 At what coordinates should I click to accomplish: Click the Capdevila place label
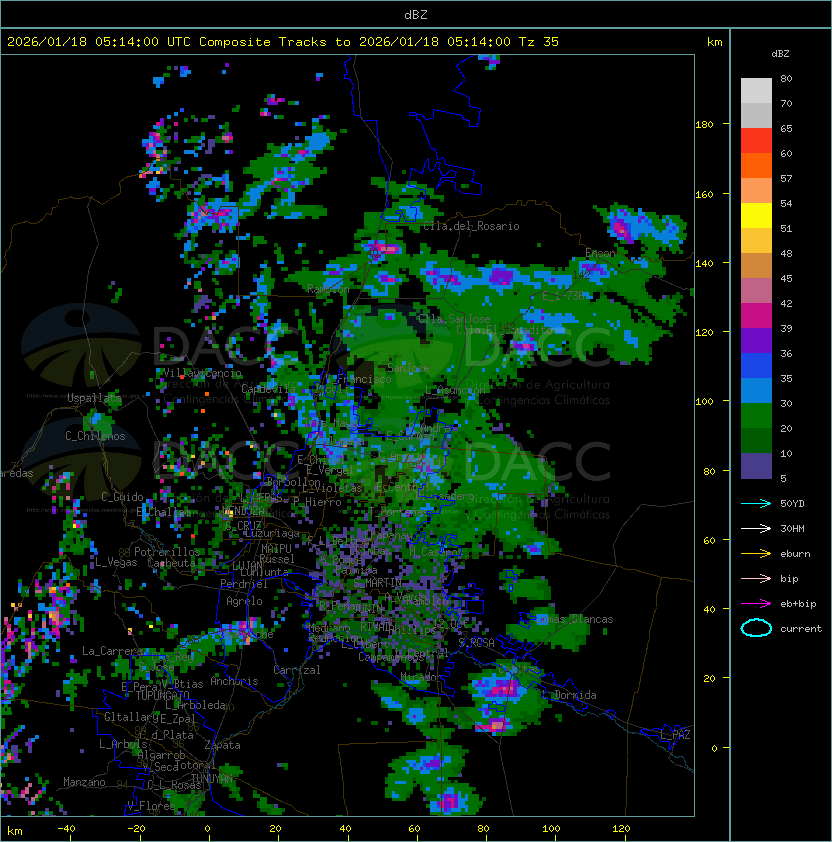click(x=269, y=388)
